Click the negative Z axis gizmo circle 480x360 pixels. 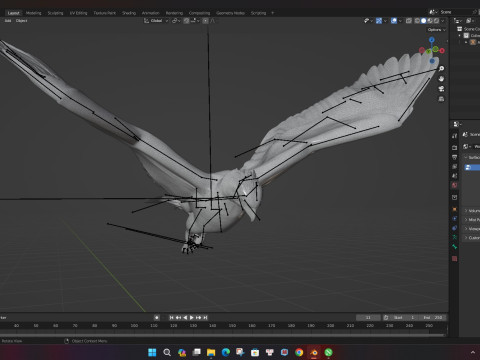432,61
